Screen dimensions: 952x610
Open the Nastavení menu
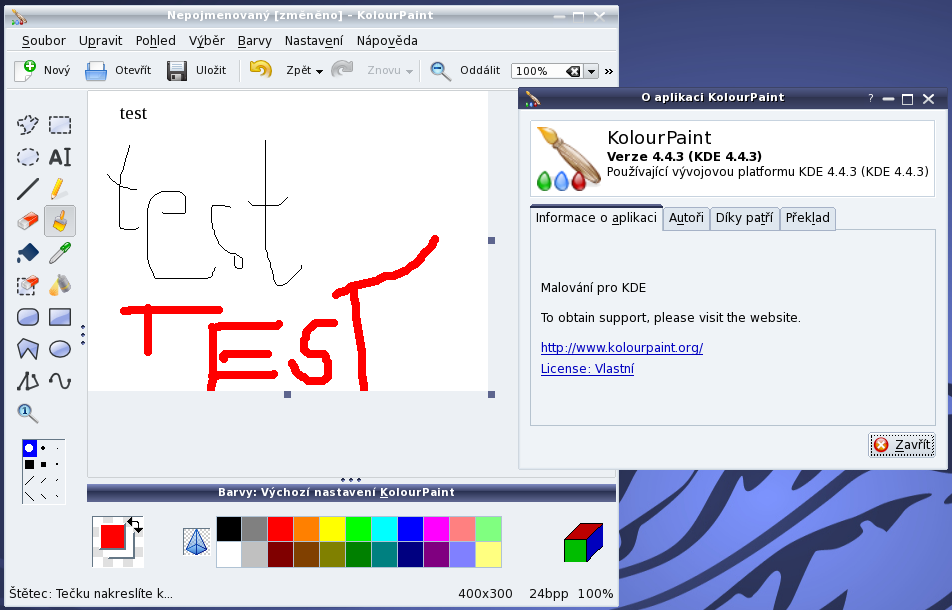tap(314, 41)
